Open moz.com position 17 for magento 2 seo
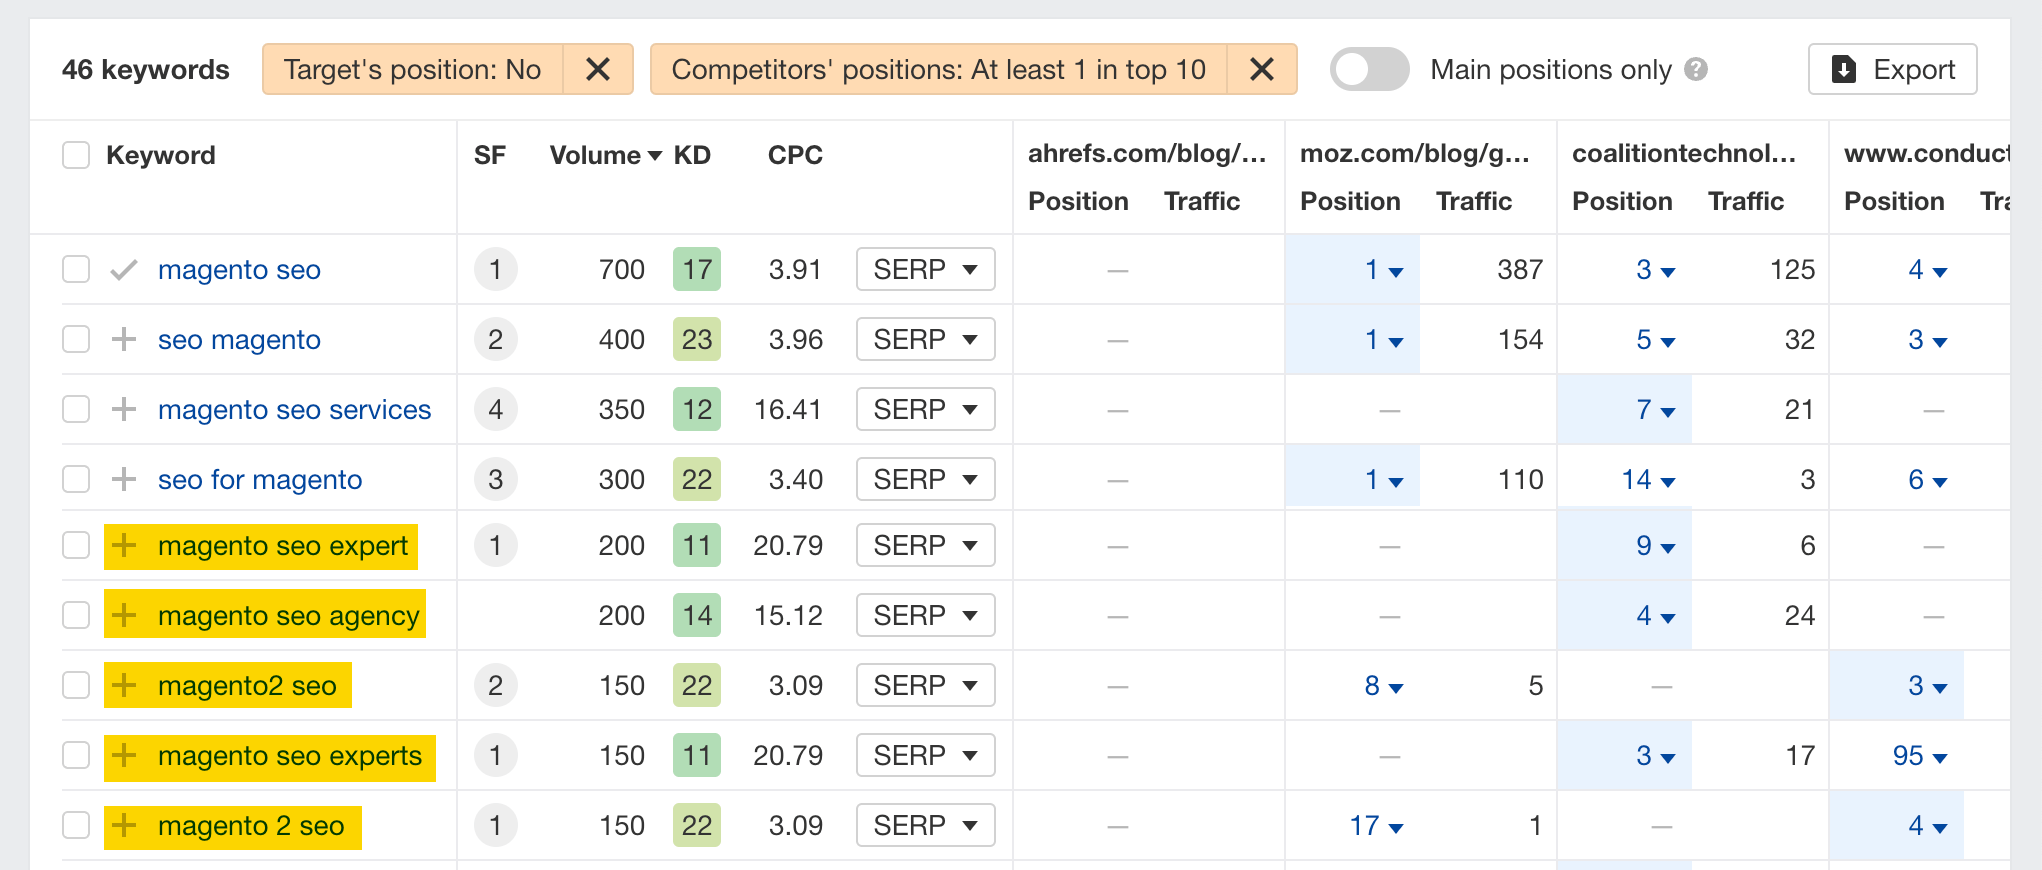This screenshot has height=870, width=2042. [1376, 825]
